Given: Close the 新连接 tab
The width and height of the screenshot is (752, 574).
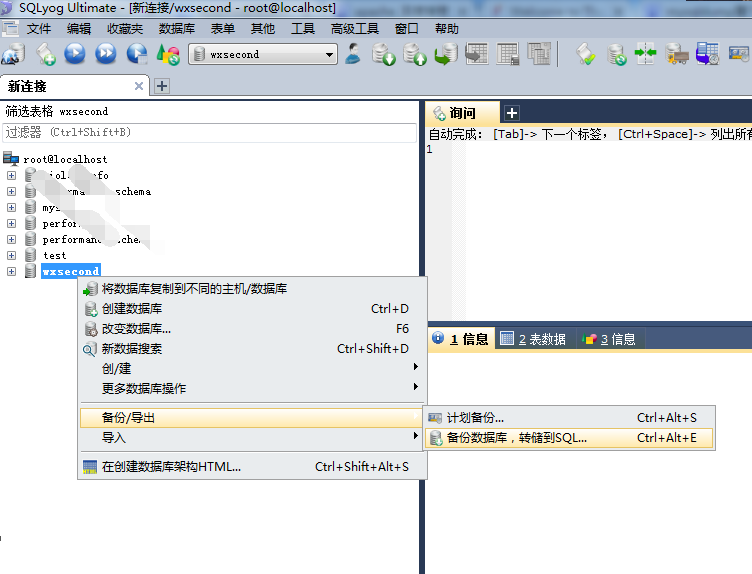Looking at the screenshot, I should click(139, 86).
